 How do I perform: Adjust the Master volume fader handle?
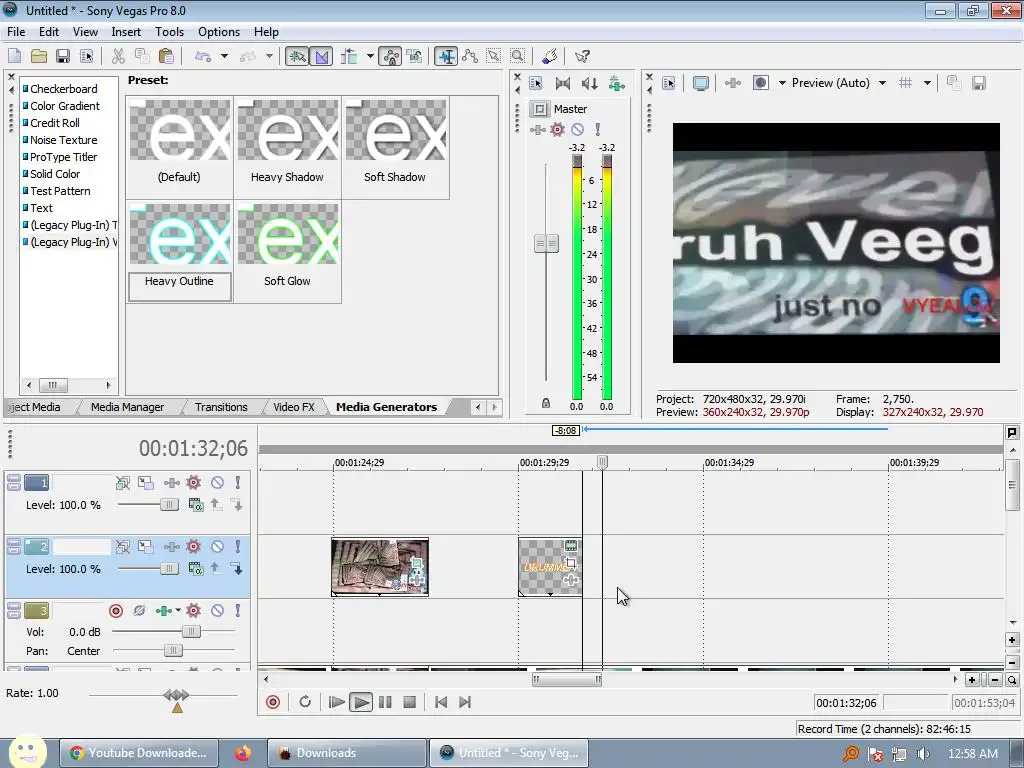547,244
